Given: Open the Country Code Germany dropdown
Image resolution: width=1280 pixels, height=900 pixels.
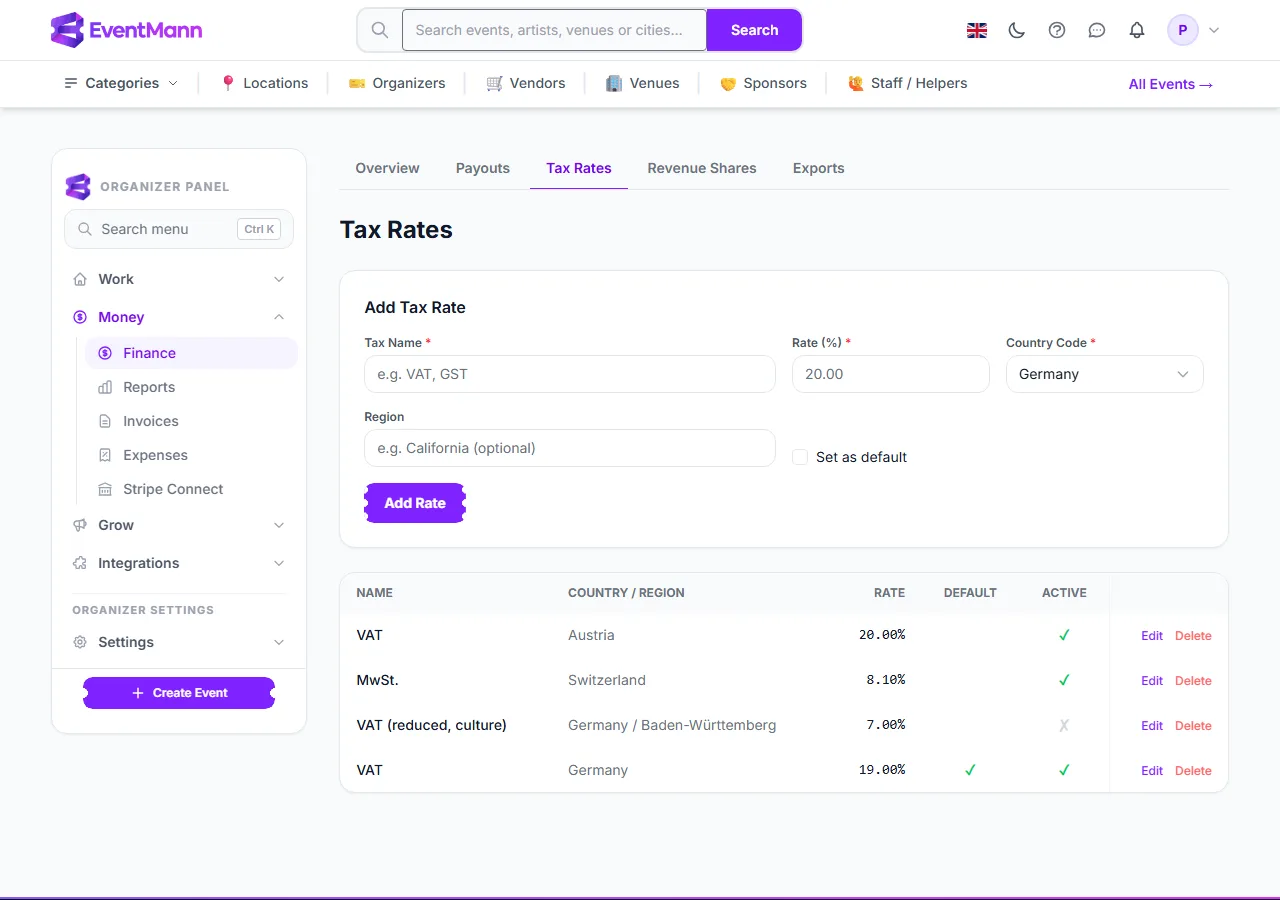Looking at the screenshot, I should coord(1105,374).
